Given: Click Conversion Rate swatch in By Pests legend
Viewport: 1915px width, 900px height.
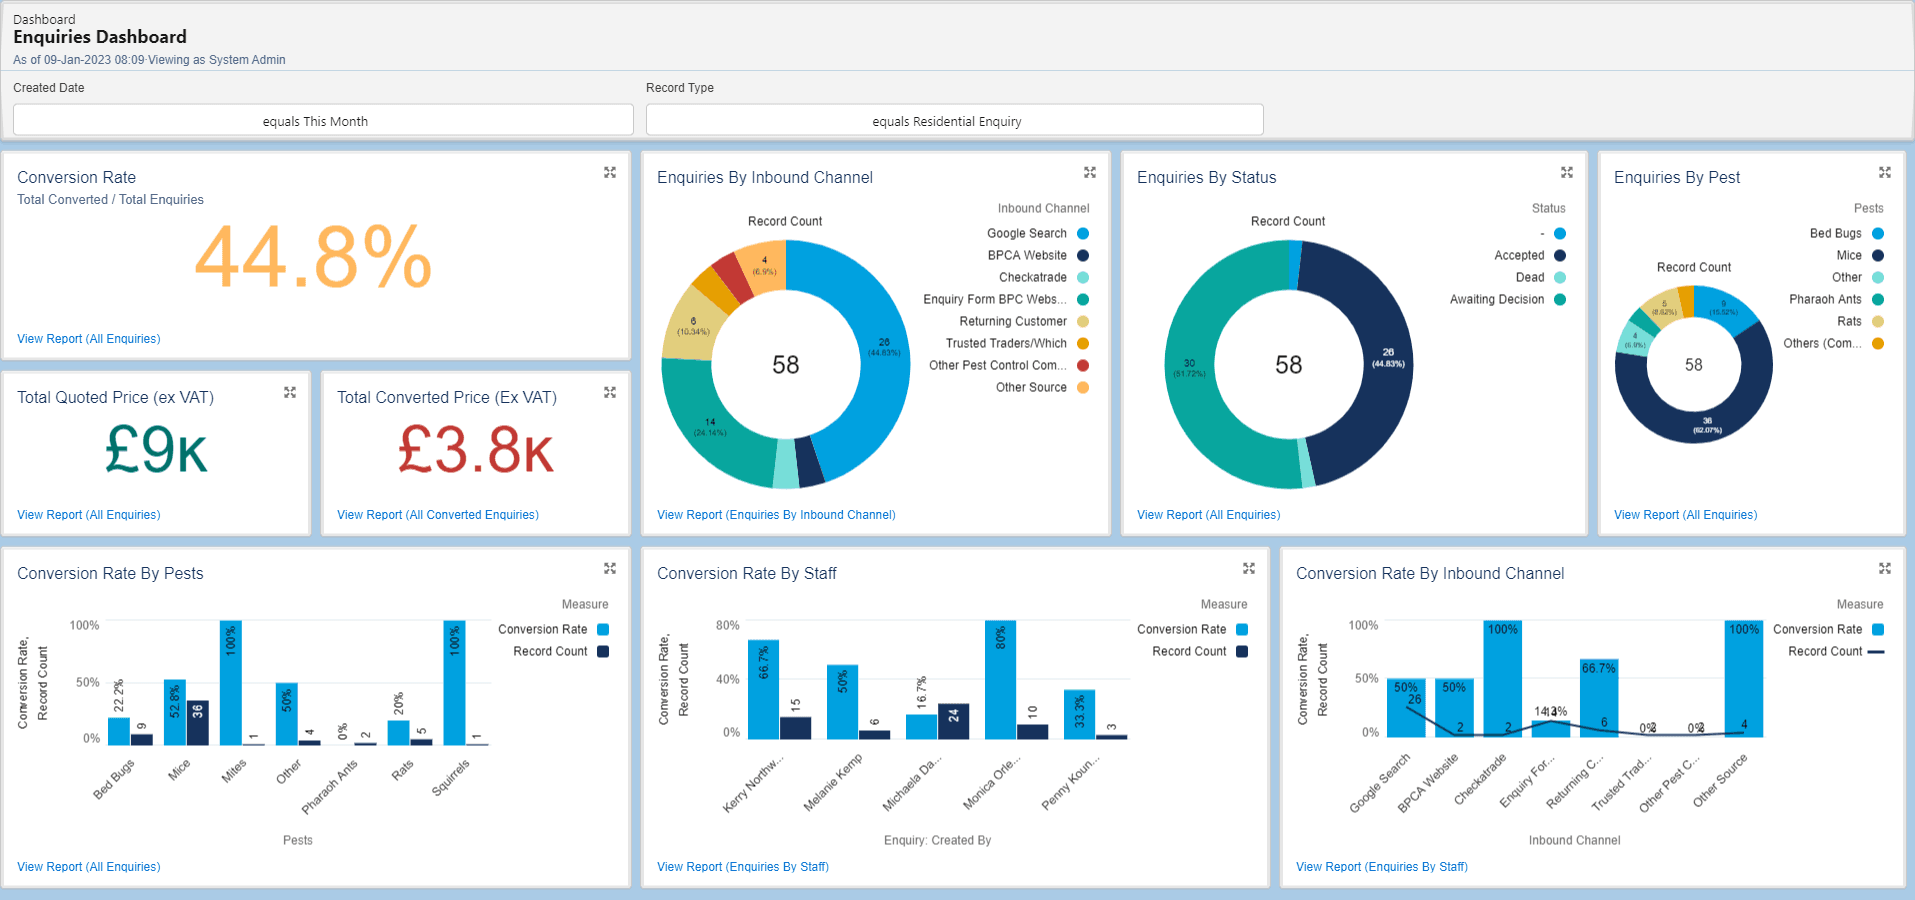Looking at the screenshot, I should tap(603, 630).
